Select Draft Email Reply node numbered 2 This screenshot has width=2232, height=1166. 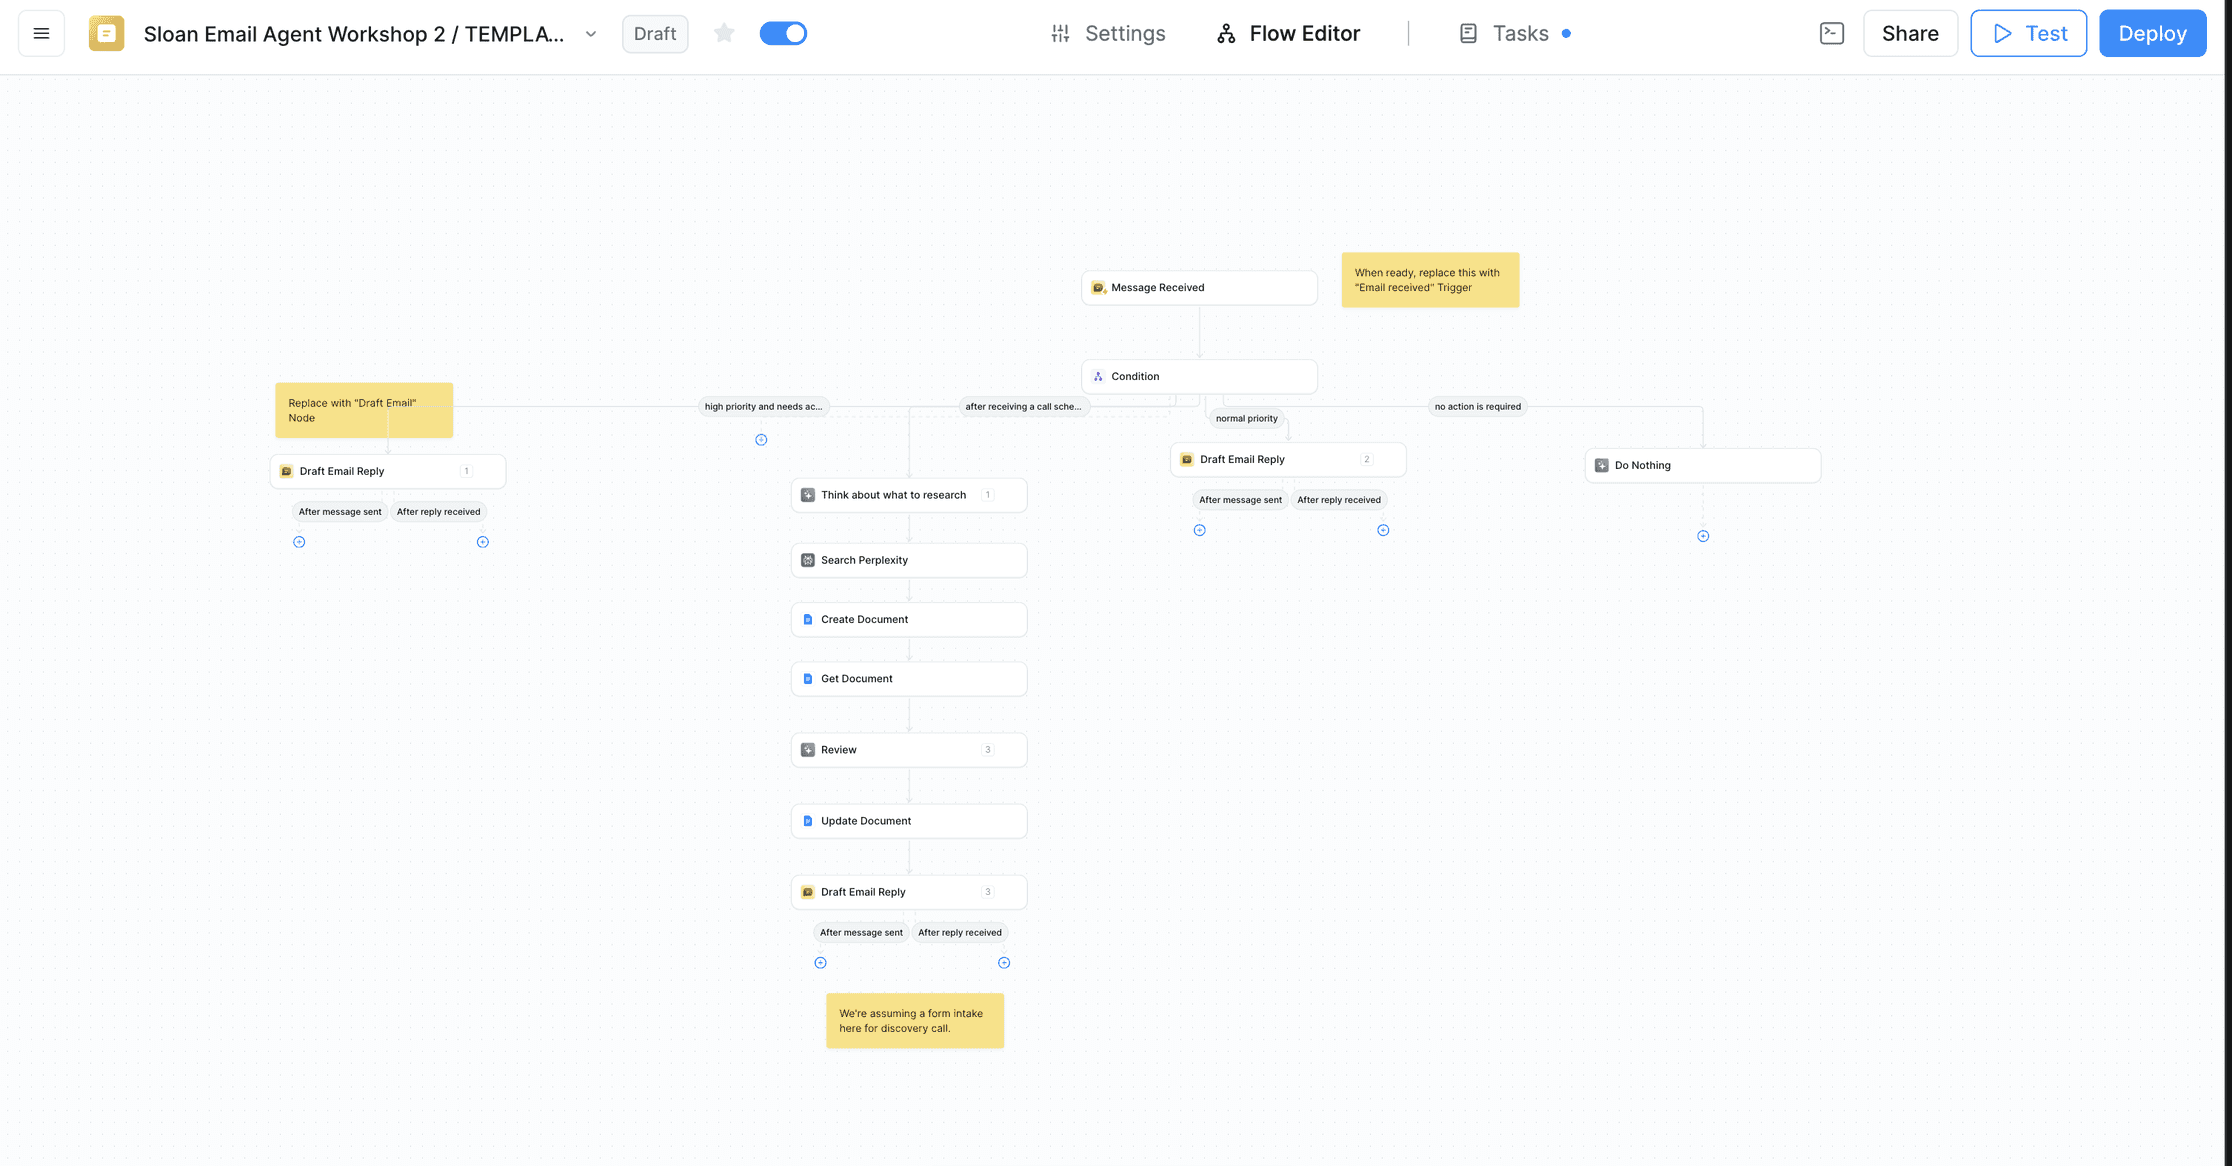[1288, 460]
